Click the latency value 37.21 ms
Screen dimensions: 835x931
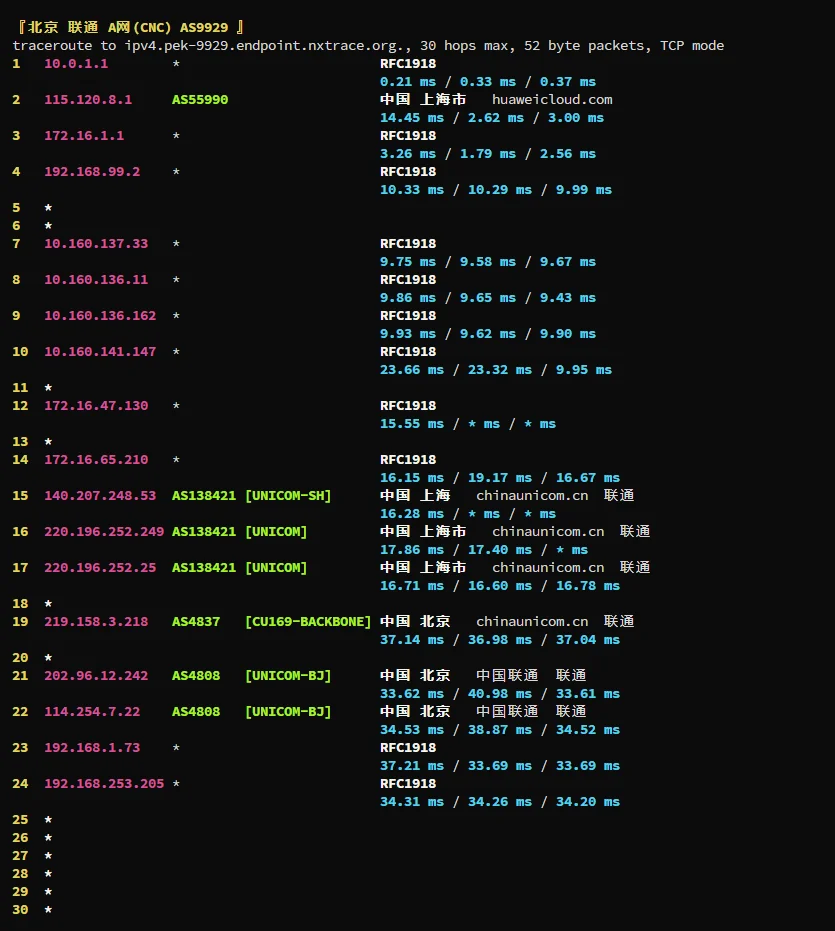412,766
